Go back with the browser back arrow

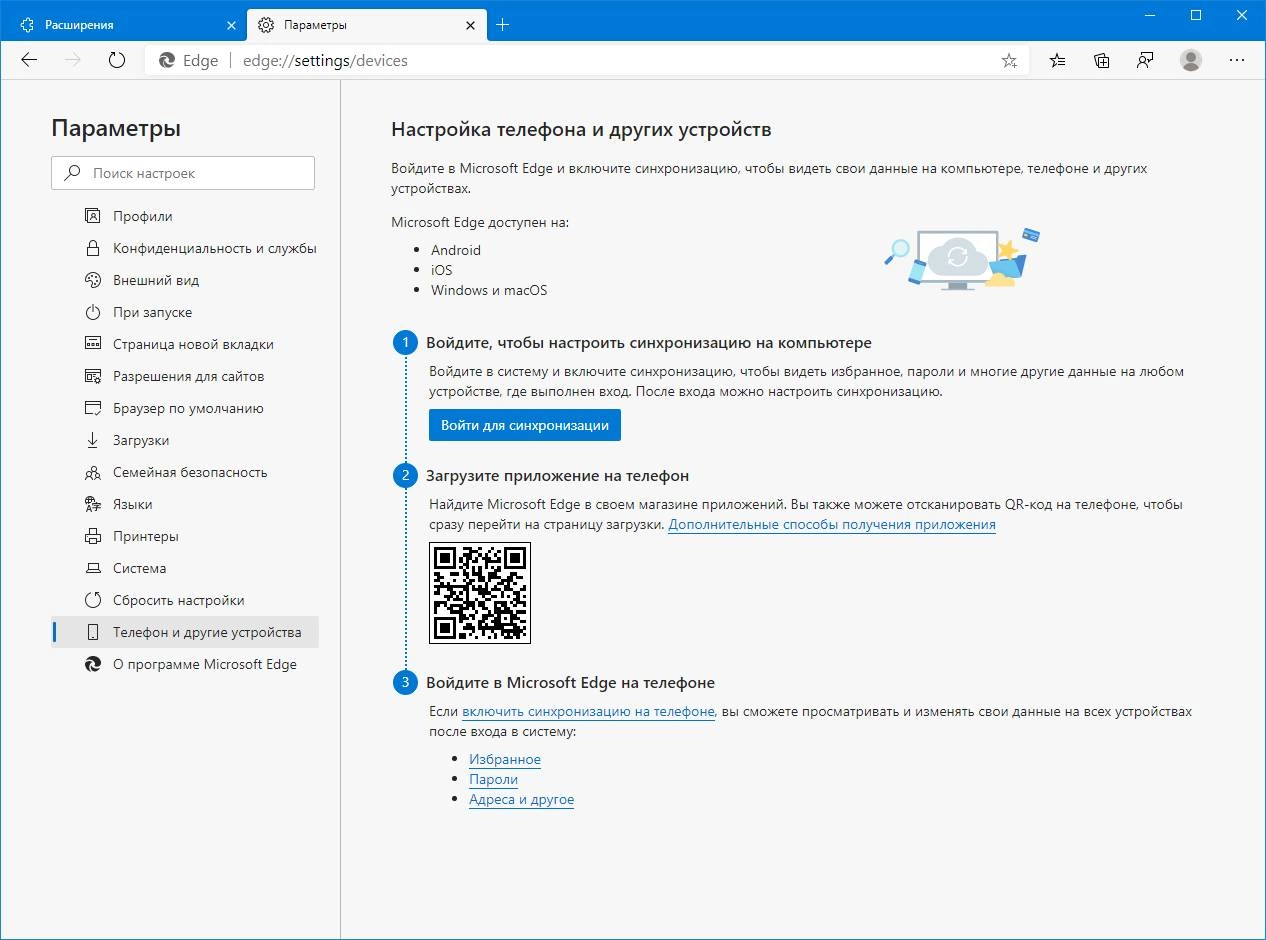click(29, 60)
